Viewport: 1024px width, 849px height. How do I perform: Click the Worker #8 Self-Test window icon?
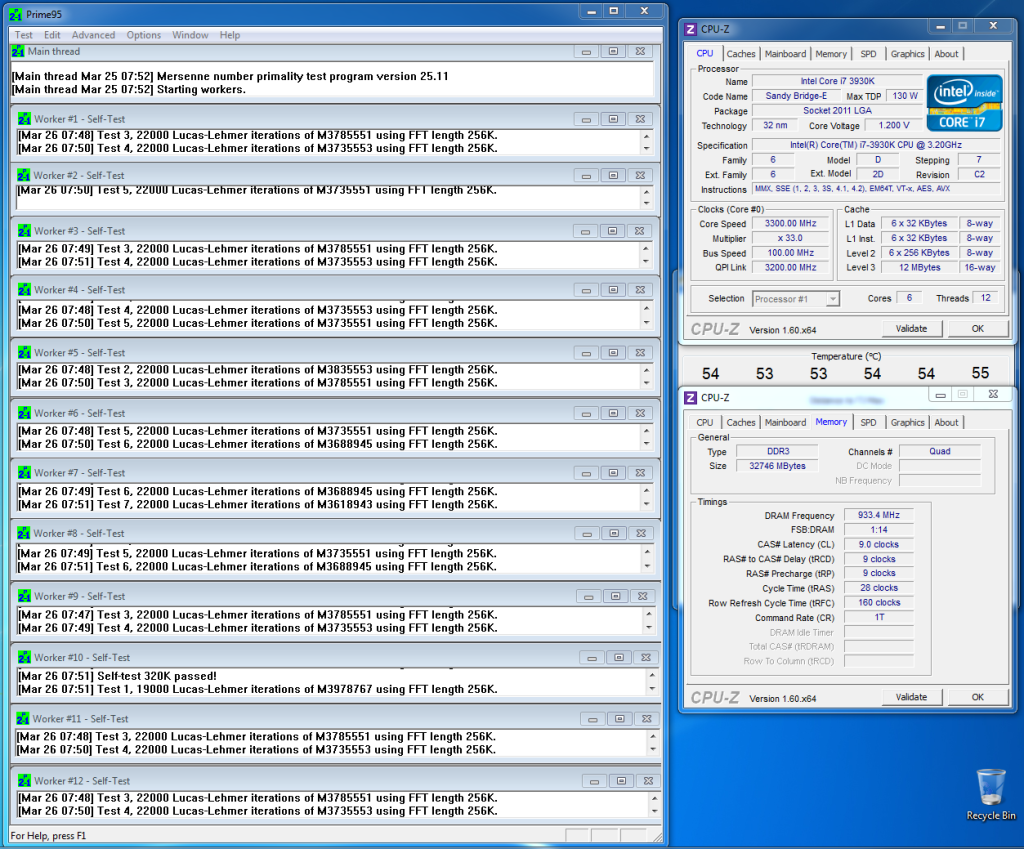(x=24, y=533)
